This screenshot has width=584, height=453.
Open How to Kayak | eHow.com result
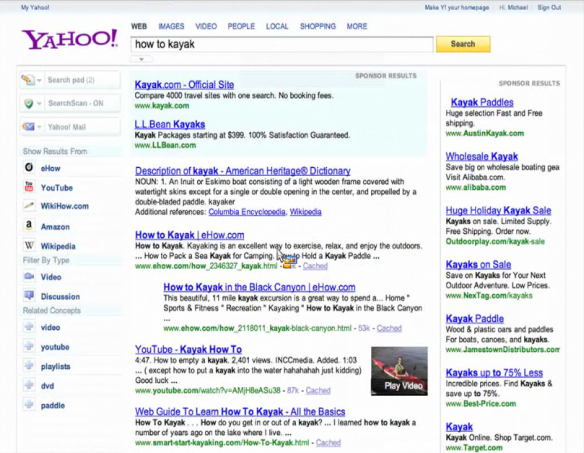tap(190, 235)
